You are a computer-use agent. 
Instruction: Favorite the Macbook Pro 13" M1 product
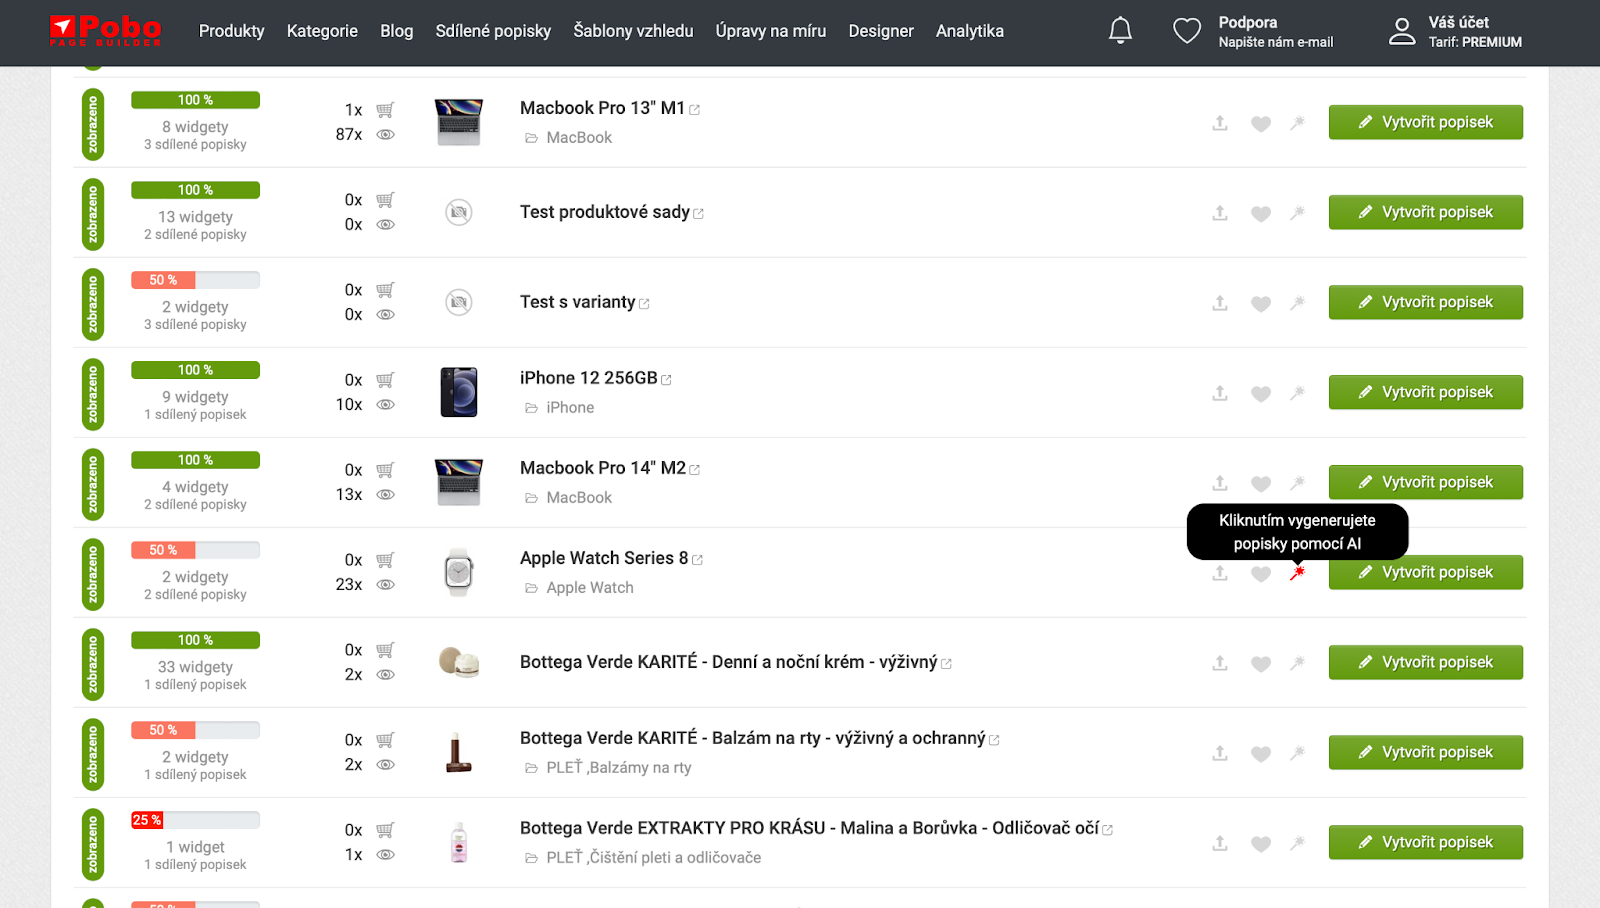[1261, 124]
